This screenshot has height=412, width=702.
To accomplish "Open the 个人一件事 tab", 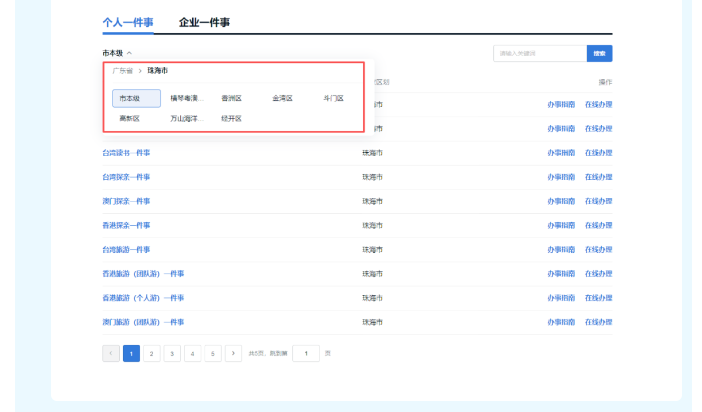I will point(128,21).
